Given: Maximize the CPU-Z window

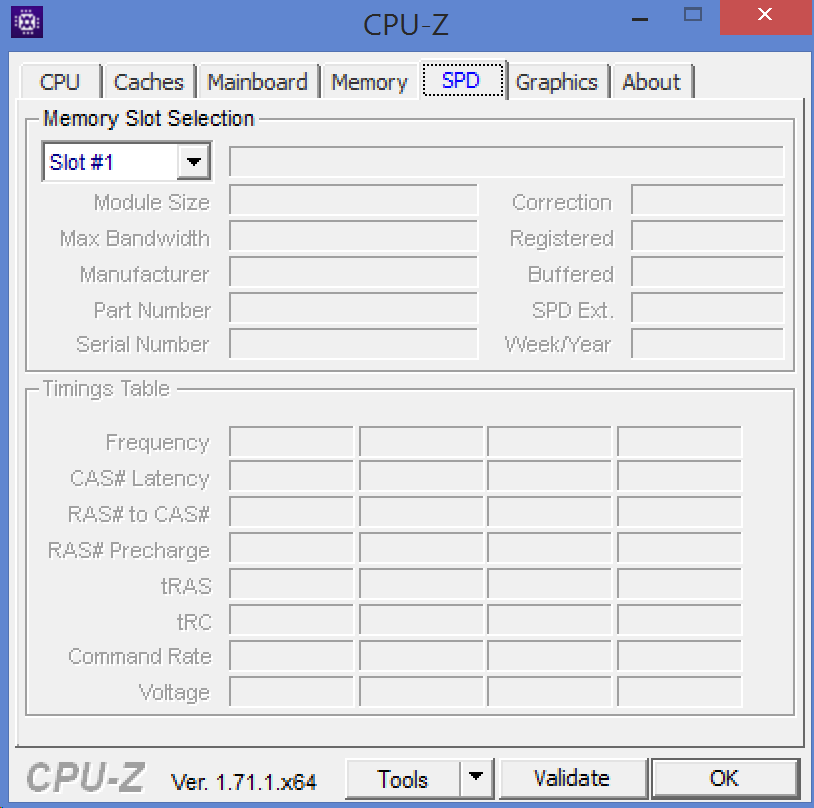Looking at the screenshot, I should point(693,15).
